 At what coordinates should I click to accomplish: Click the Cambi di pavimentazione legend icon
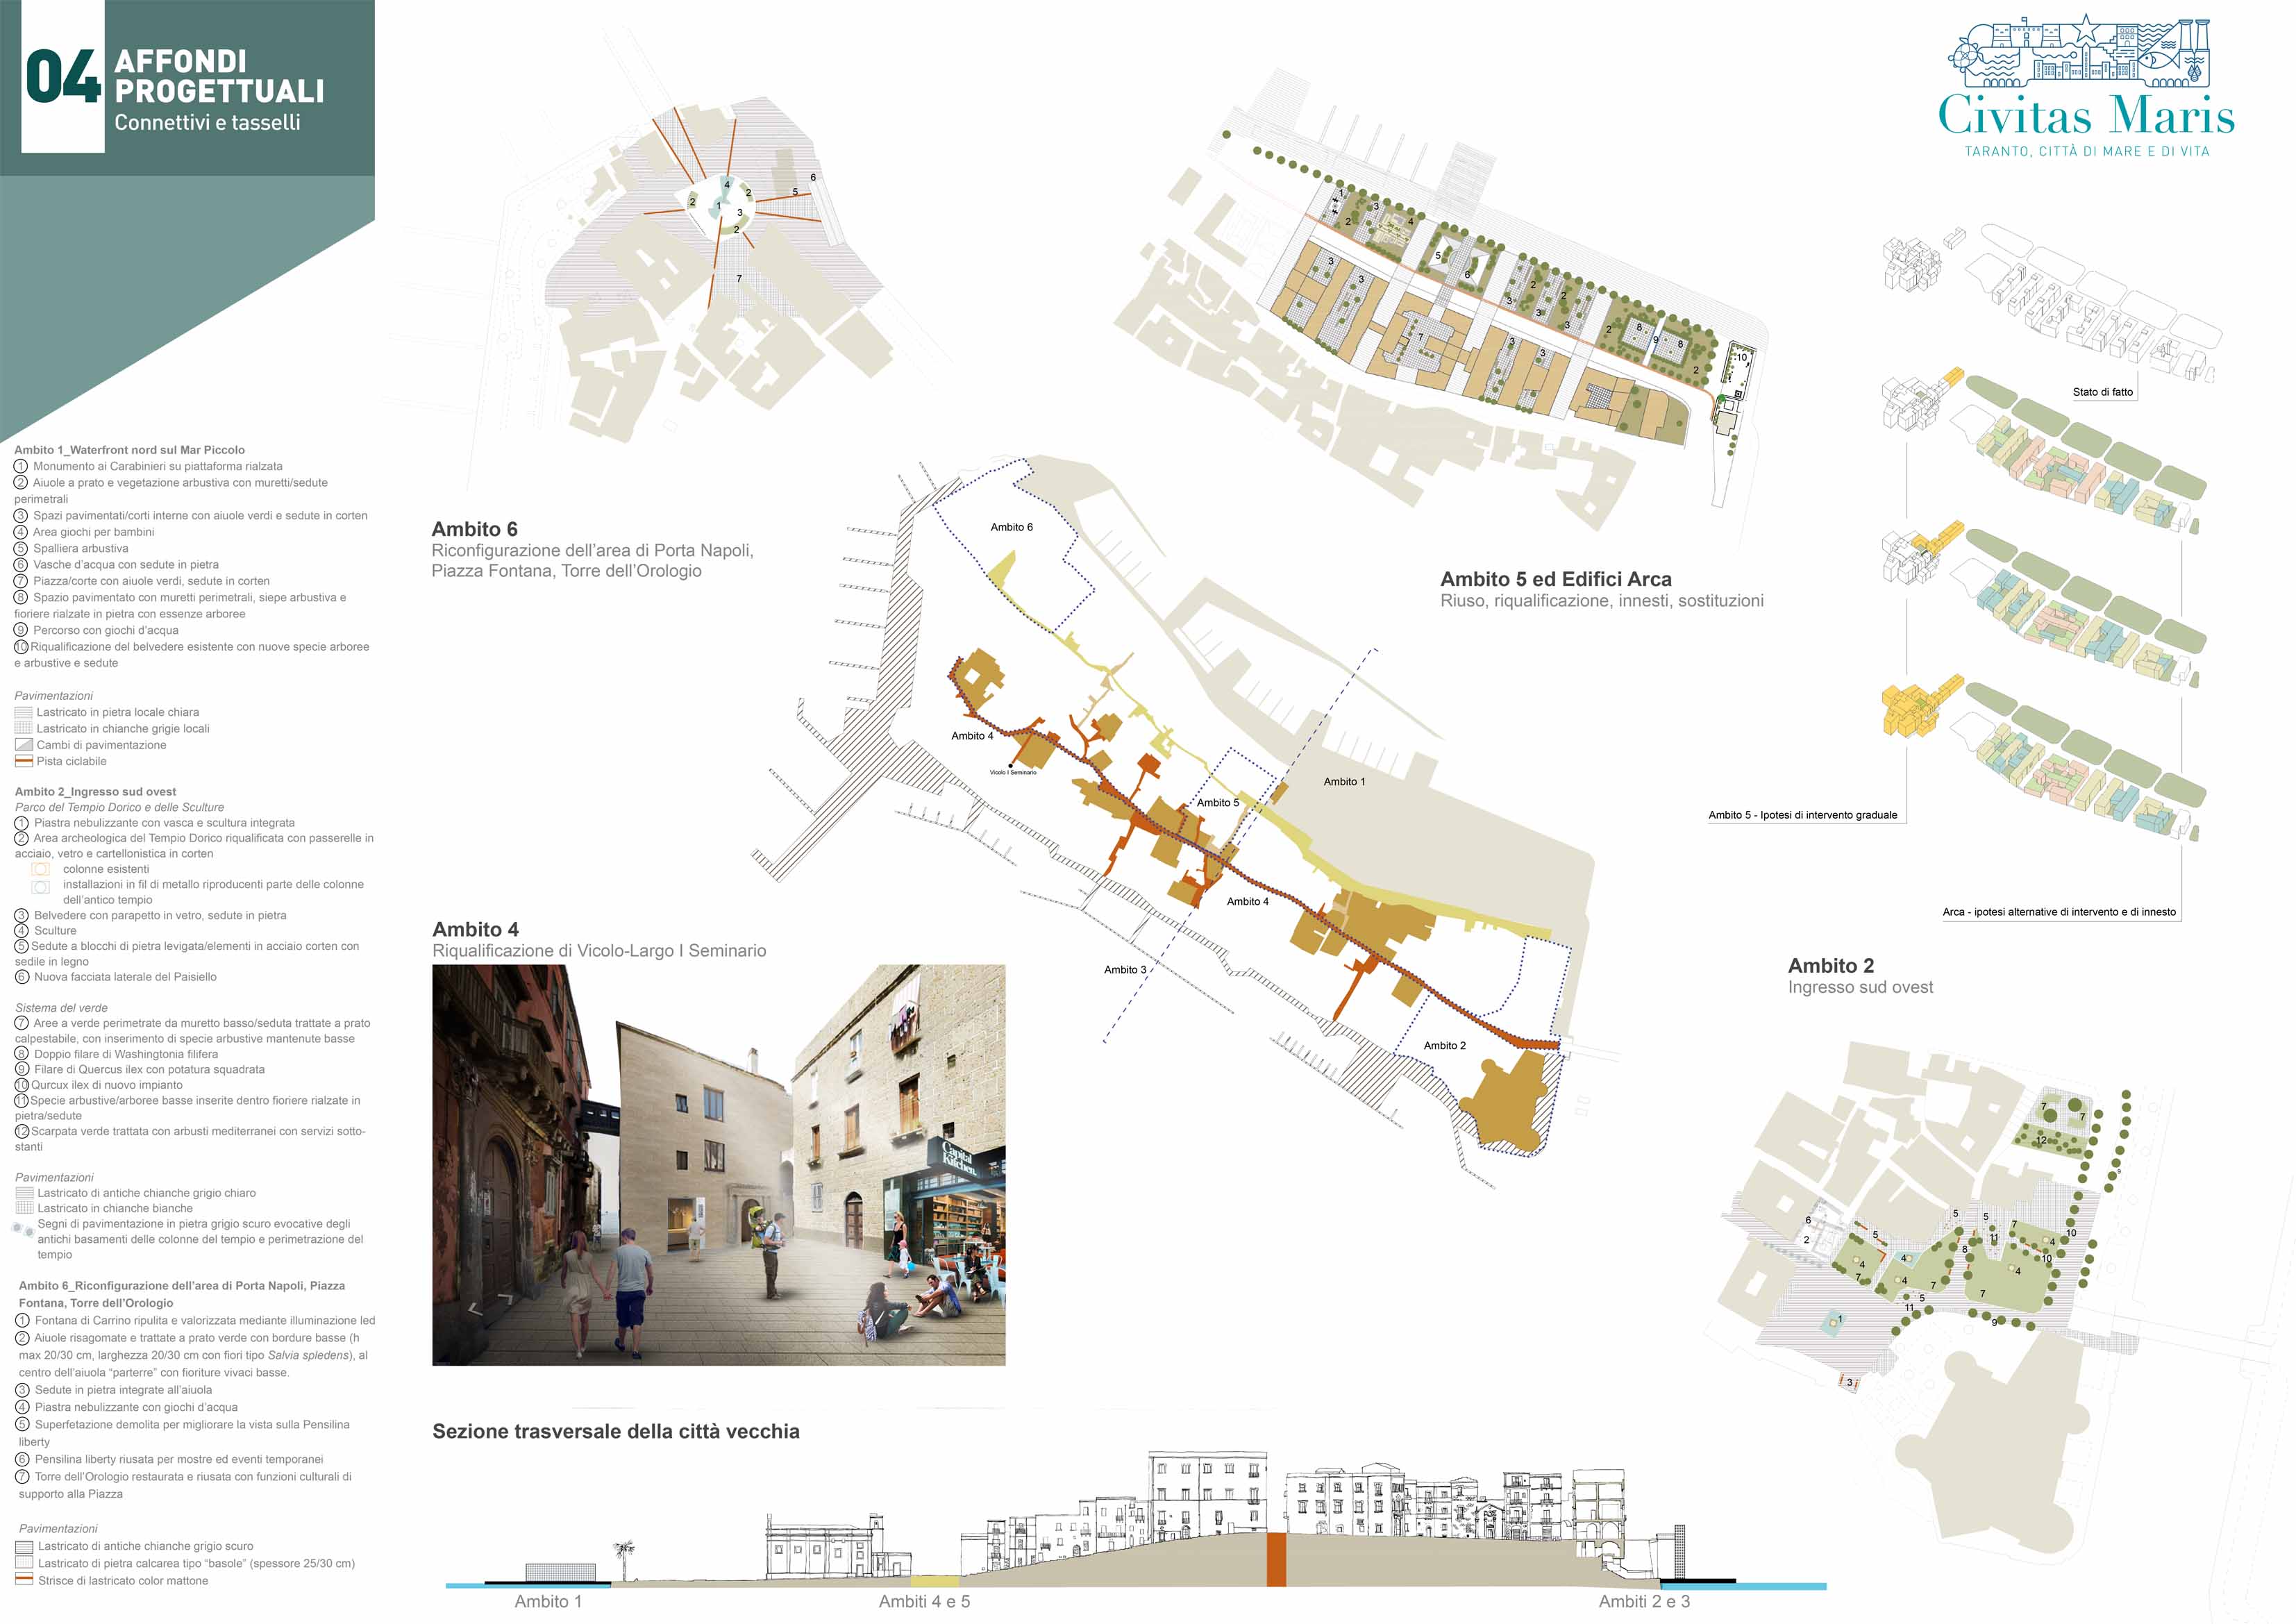[24, 745]
